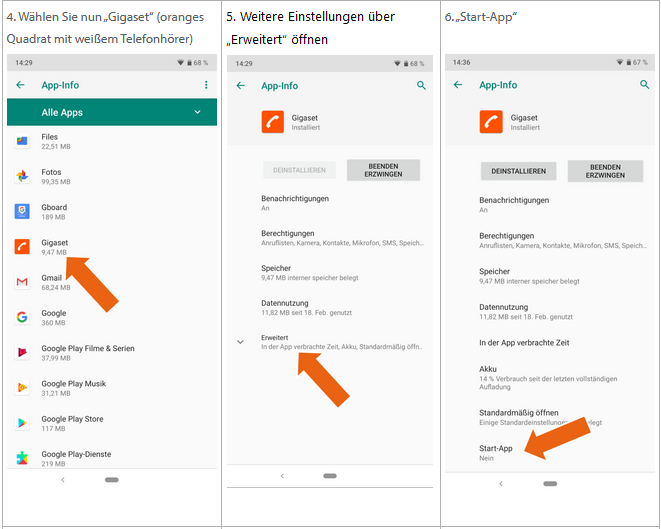Image resolution: width=661 pixels, height=529 pixels.
Task: Tap Google Play Store icon
Action: (x=22, y=422)
